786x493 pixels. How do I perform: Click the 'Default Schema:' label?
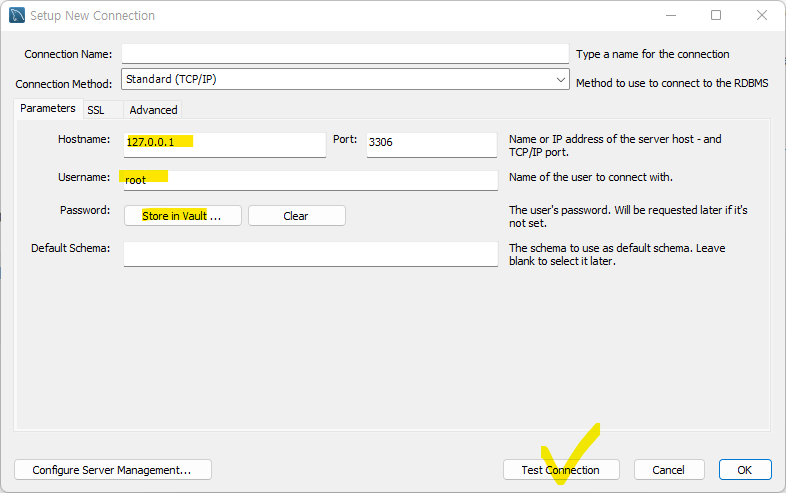pyautogui.click(x=70, y=248)
